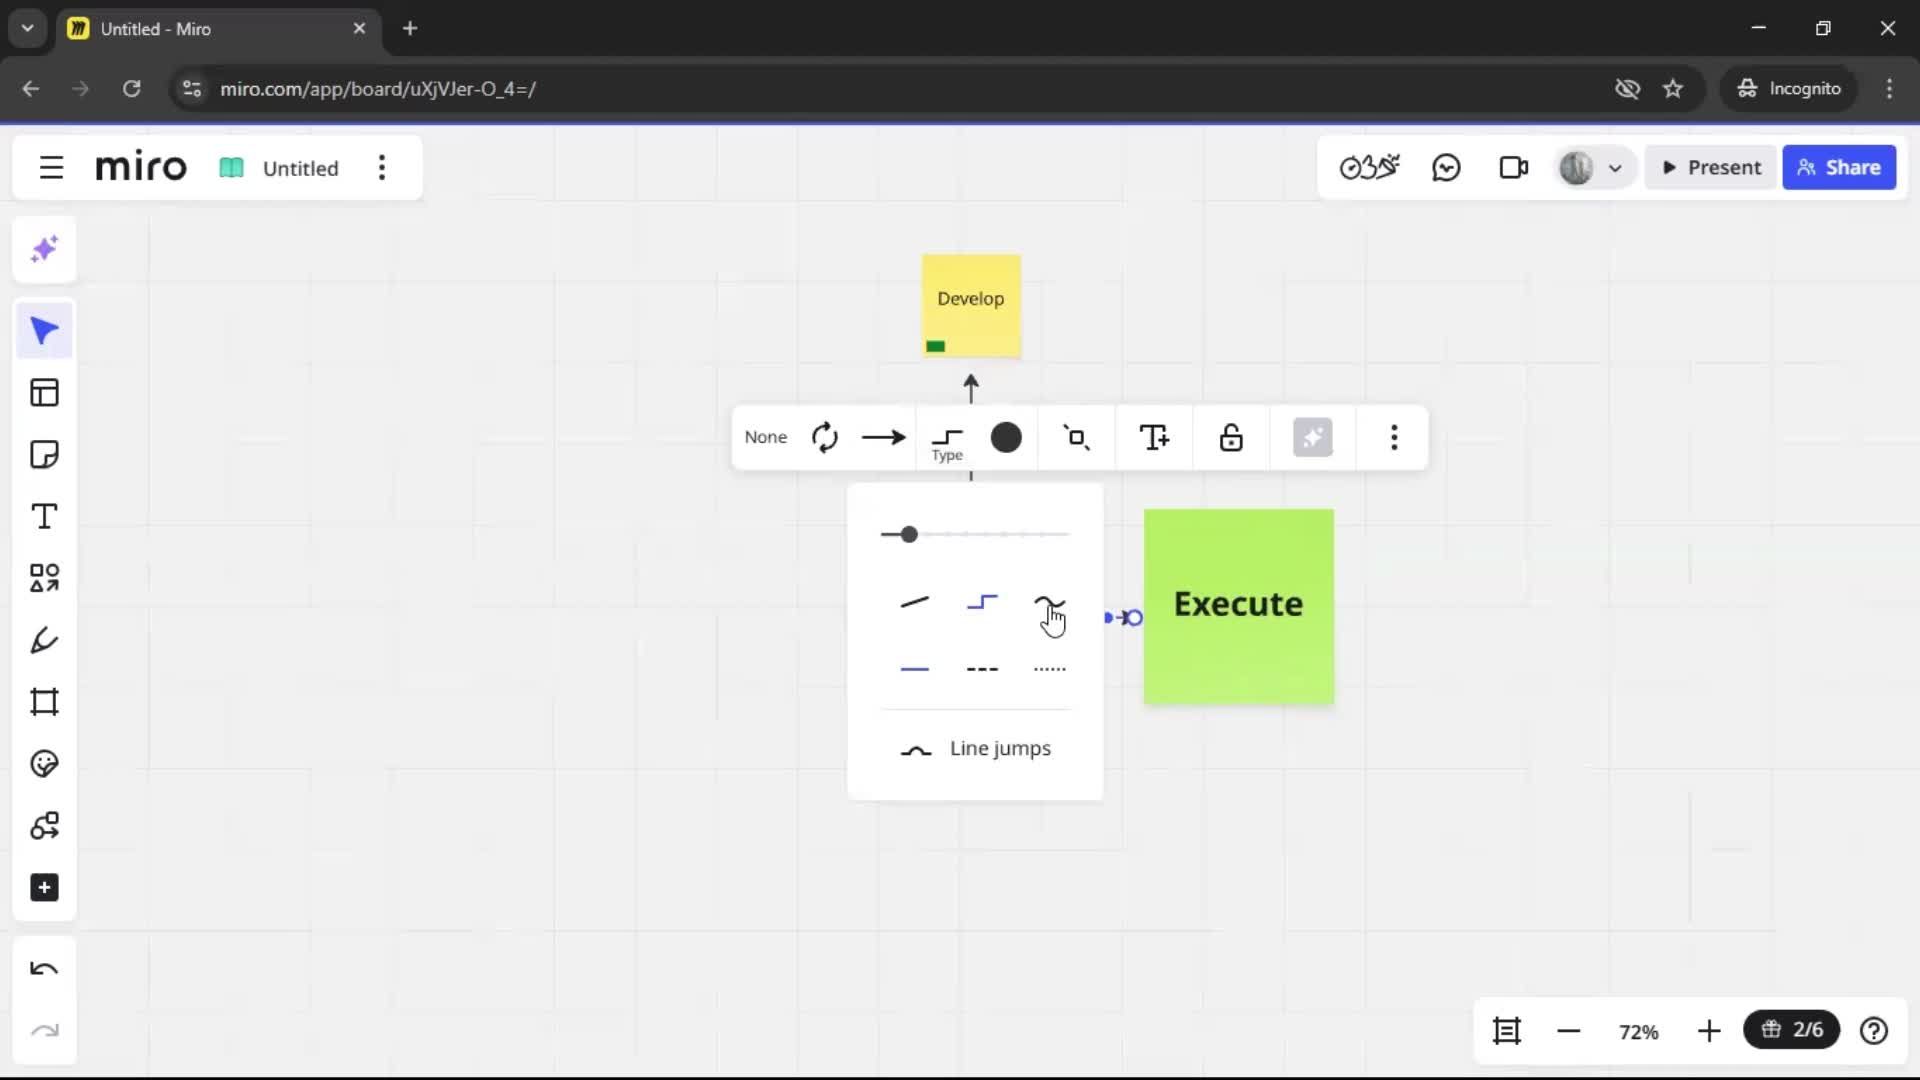Add text to the connector line
The height and width of the screenshot is (1080, 1920).
click(x=1154, y=437)
